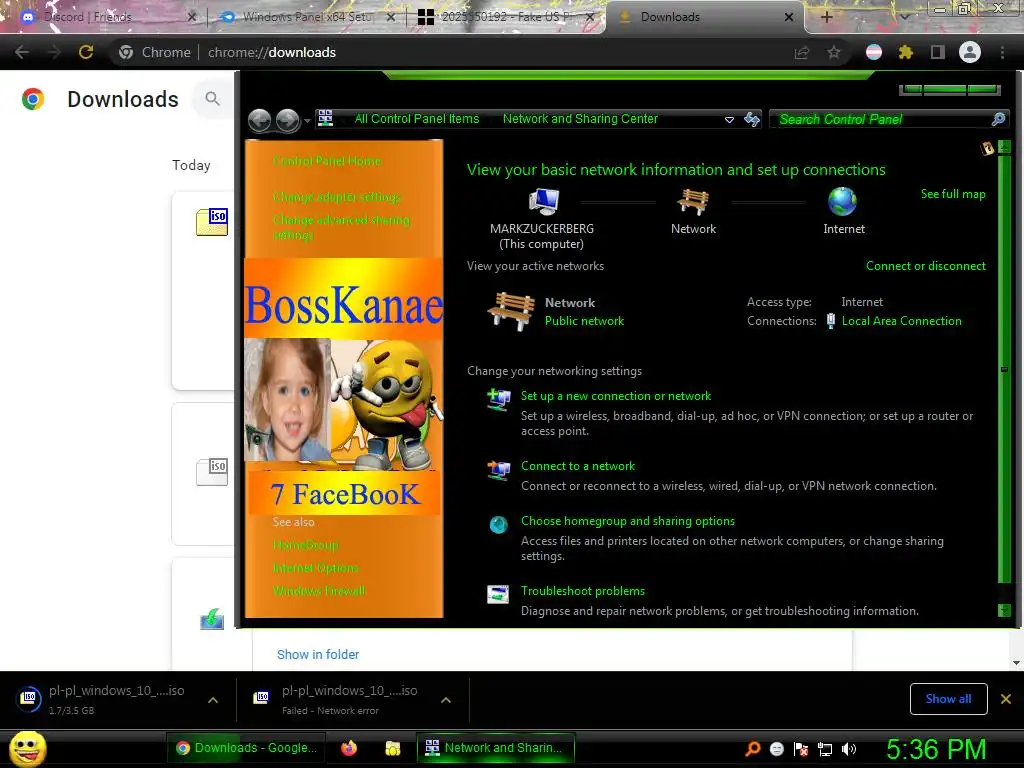1024x768 pixels.
Task: Reload the Chrome downloads page
Action: (x=86, y=52)
